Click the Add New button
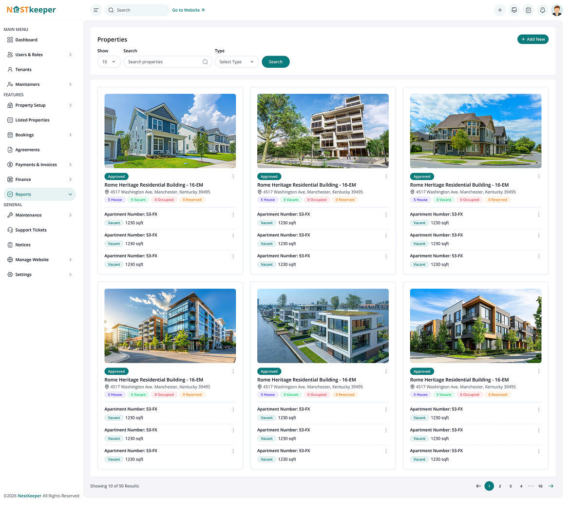This screenshot has width=570, height=505. [533, 39]
